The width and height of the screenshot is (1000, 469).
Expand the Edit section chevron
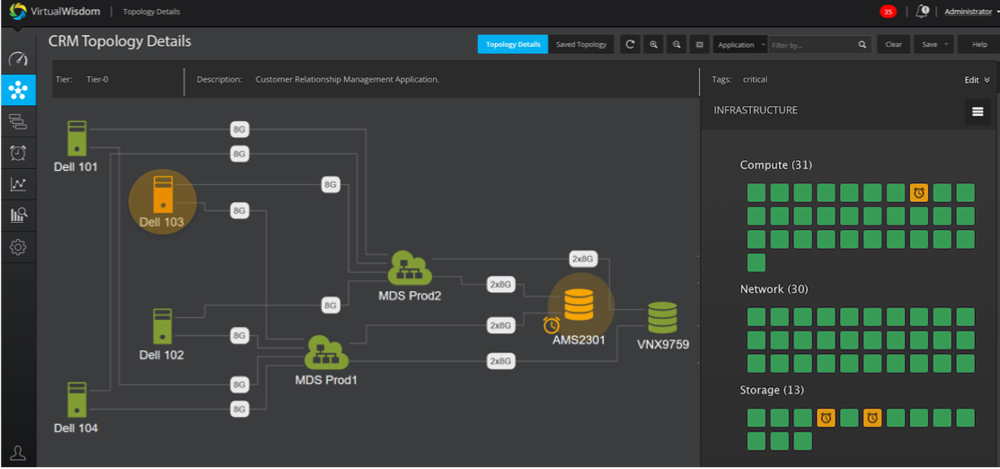[x=987, y=80]
